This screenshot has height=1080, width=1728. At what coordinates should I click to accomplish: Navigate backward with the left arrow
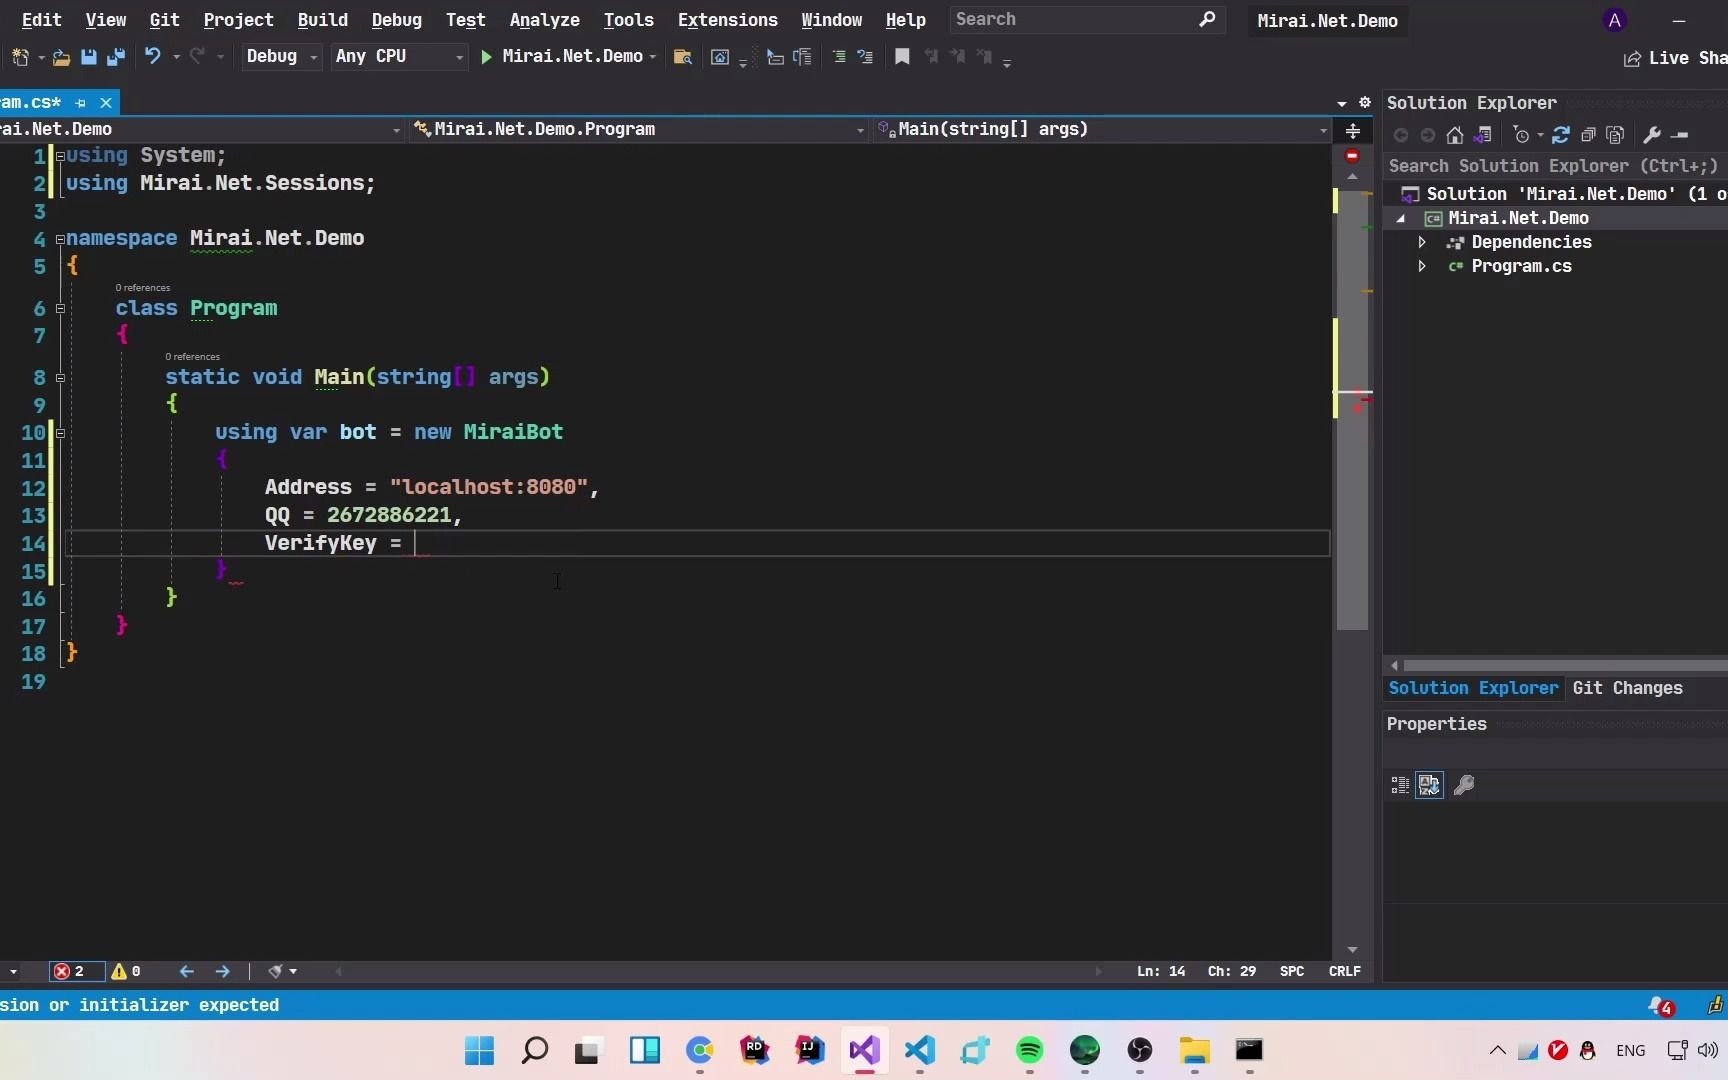click(x=186, y=971)
